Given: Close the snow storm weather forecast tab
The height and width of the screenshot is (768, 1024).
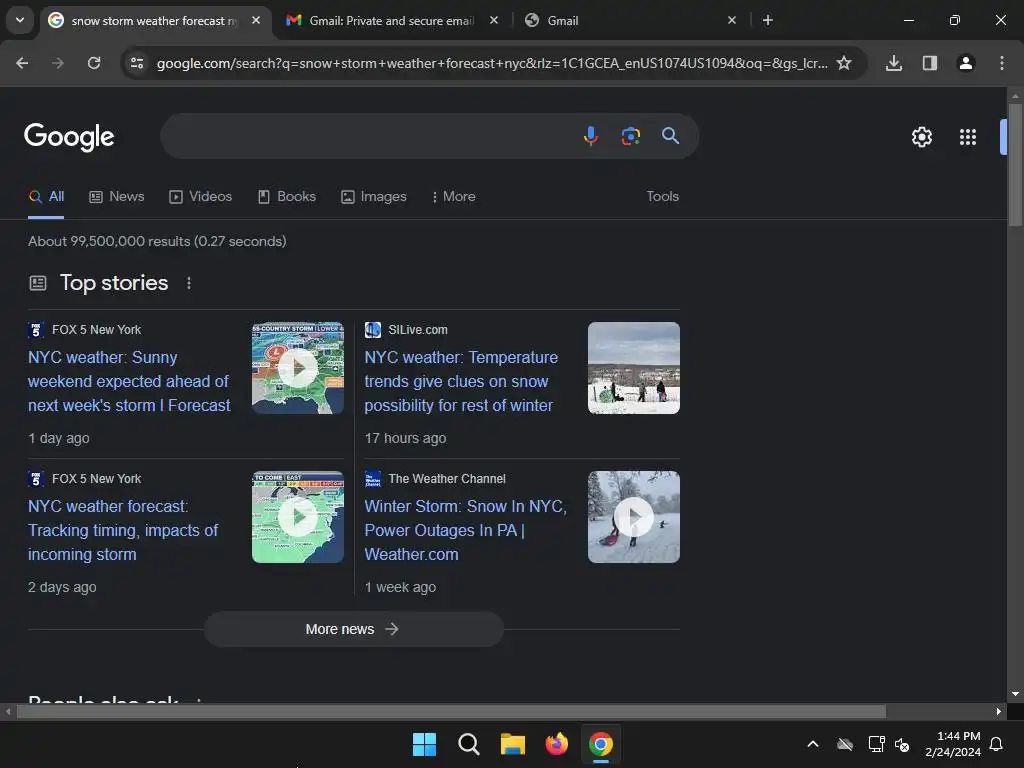Looking at the screenshot, I should coord(256,20).
